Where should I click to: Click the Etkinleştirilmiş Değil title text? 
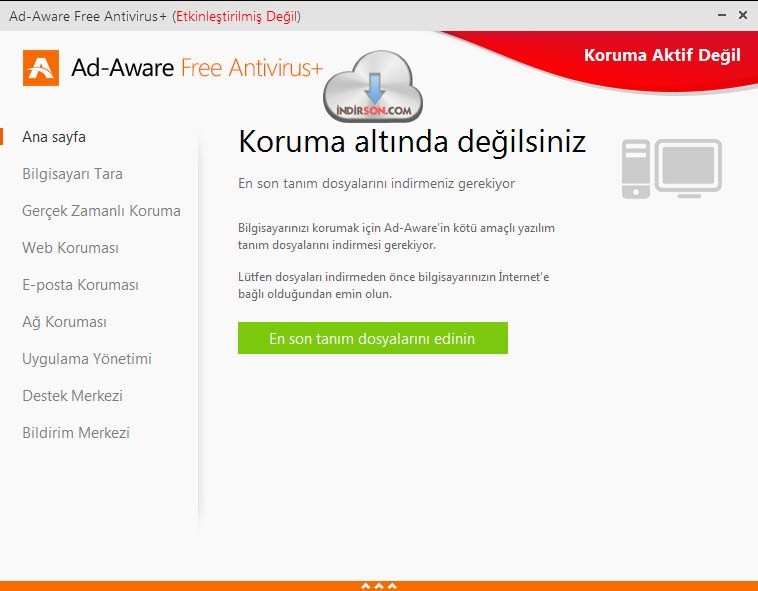(x=236, y=16)
